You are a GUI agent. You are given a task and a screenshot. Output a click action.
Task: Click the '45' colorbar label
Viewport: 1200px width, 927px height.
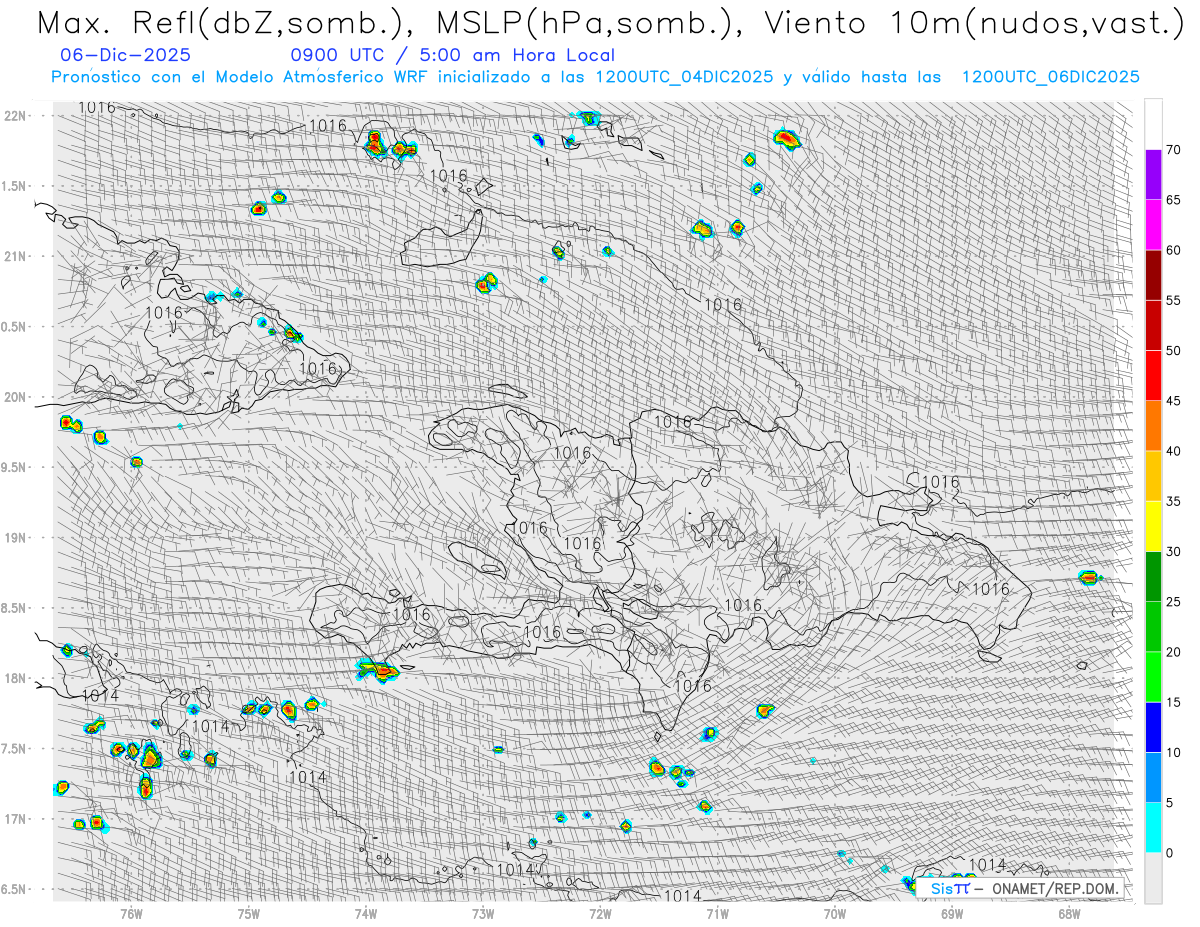click(1173, 401)
